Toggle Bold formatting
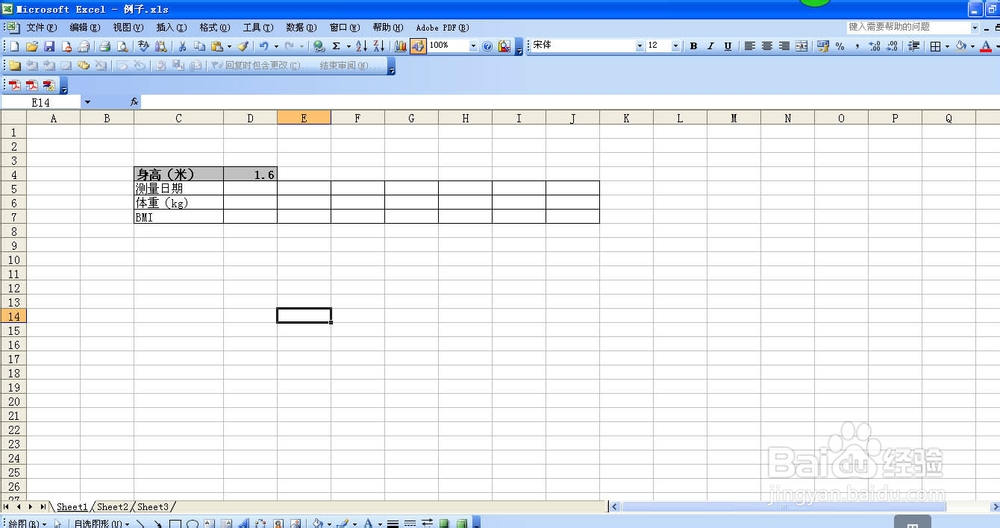Screen dimensions: 1000x528 693,46
